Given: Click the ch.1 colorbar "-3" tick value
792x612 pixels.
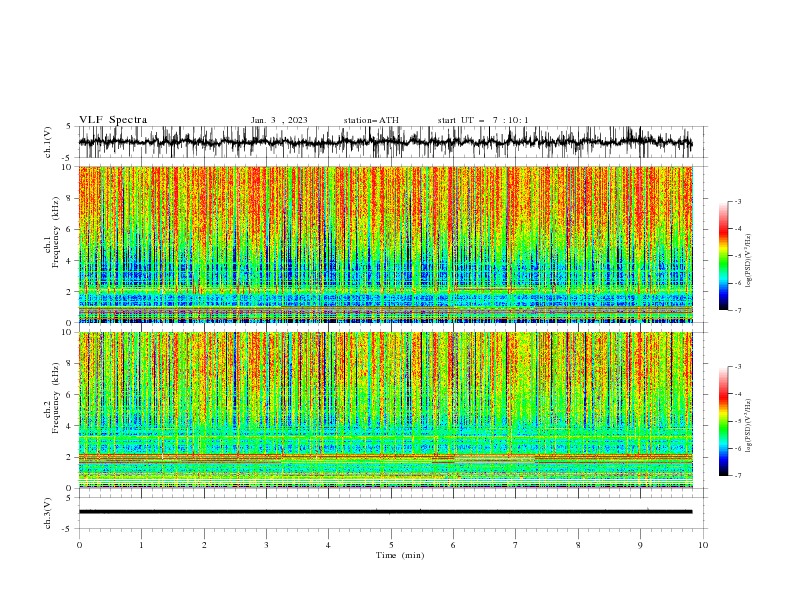Looking at the screenshot, I should pyautogui.click(x=737, y=201).
